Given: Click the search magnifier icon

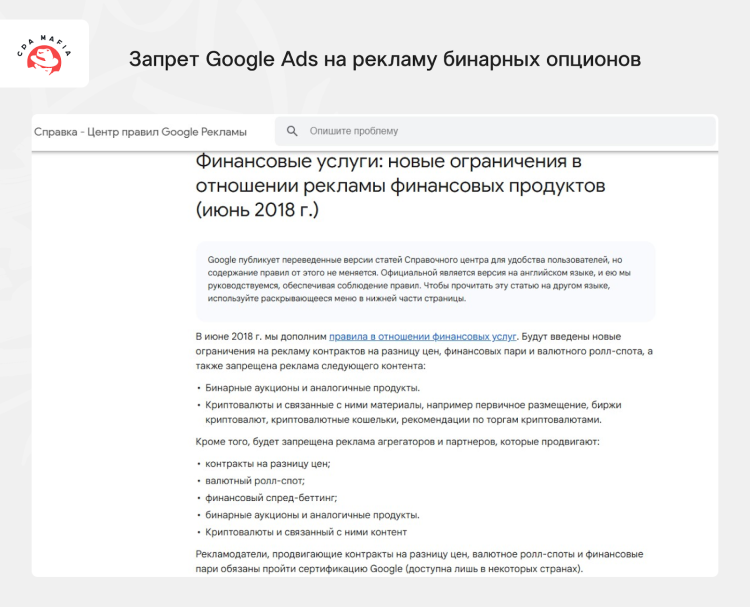Looking at the screenshot, I should [292, 131].
